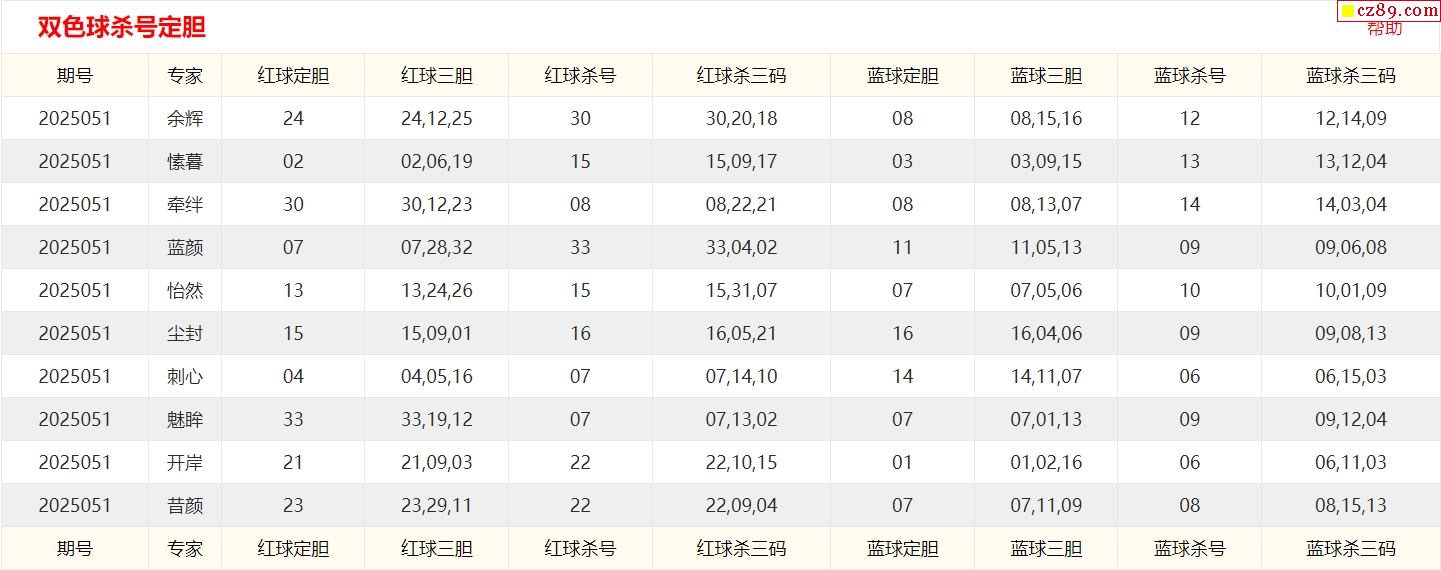Screen dimensions: 1441x570
Task: Click the 21,09,03 cell
Action: click(x=437, y=463)
